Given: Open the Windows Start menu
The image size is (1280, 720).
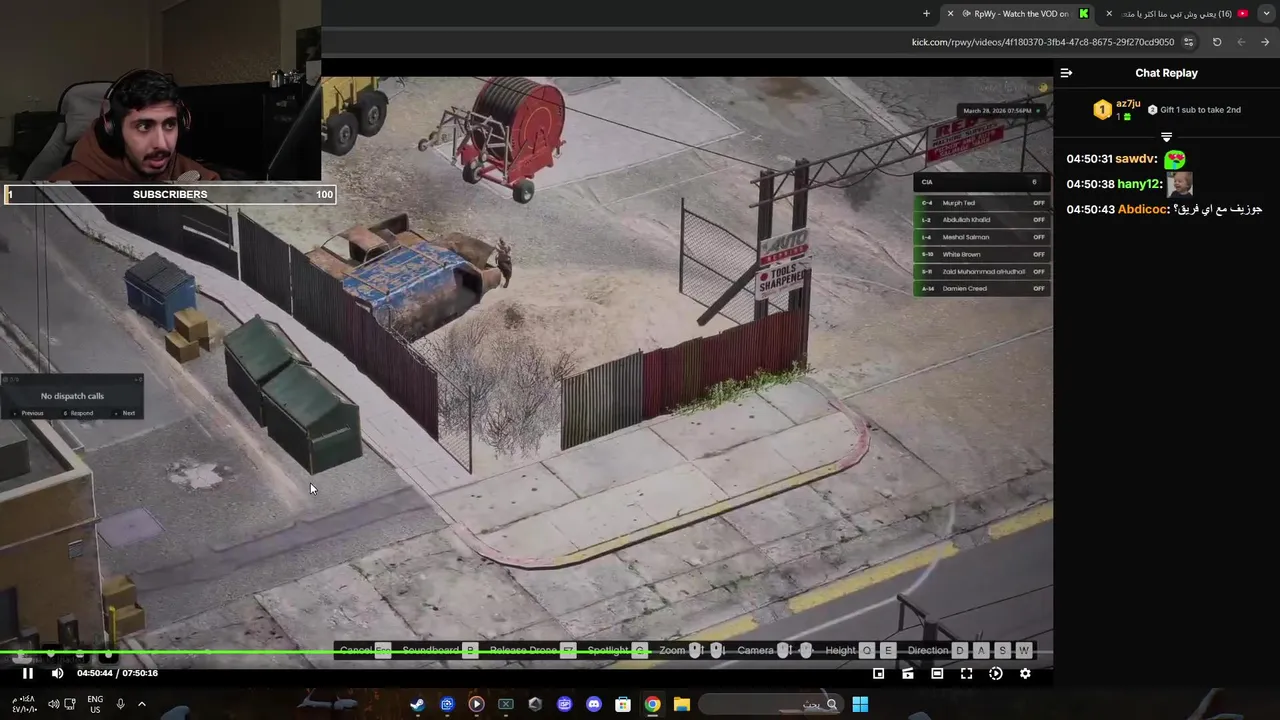Looking at the screenshot, I should pos(860,704).
